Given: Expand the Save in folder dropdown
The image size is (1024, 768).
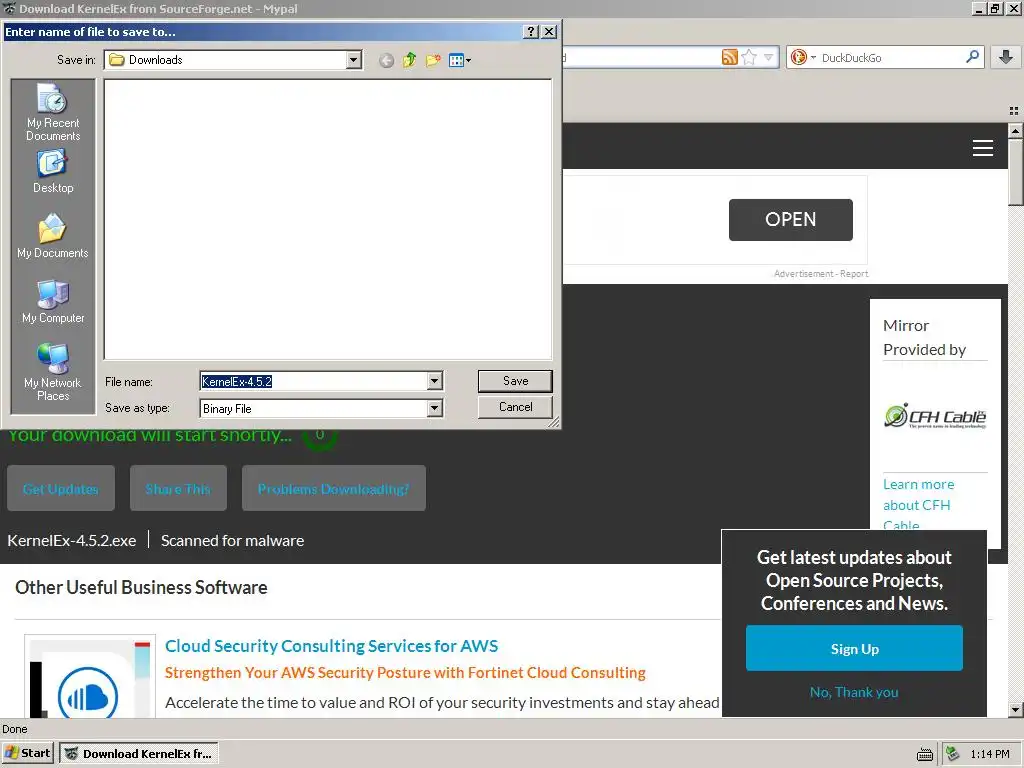Looking at the screenshot, I should [353, 60].
